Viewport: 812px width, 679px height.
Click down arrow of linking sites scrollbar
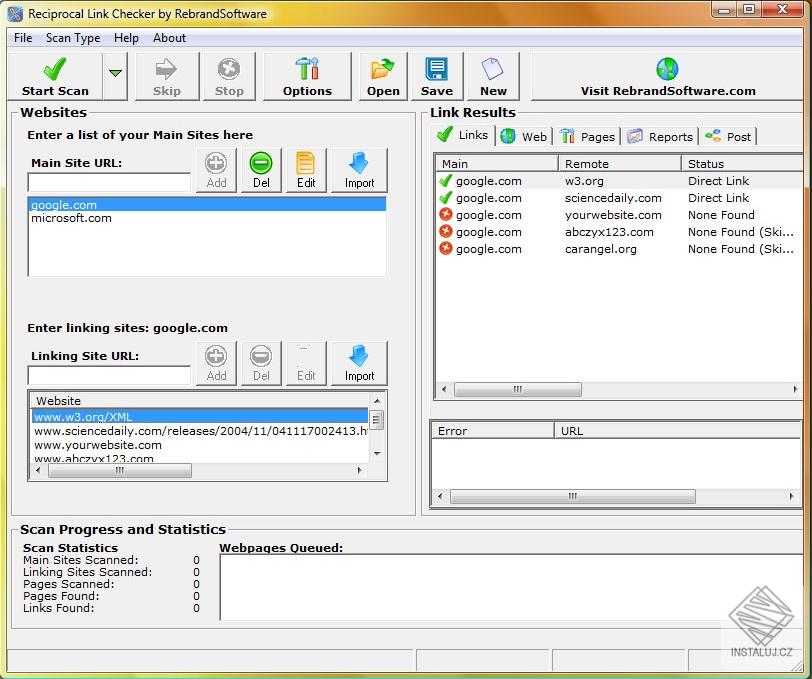point(377,453)
